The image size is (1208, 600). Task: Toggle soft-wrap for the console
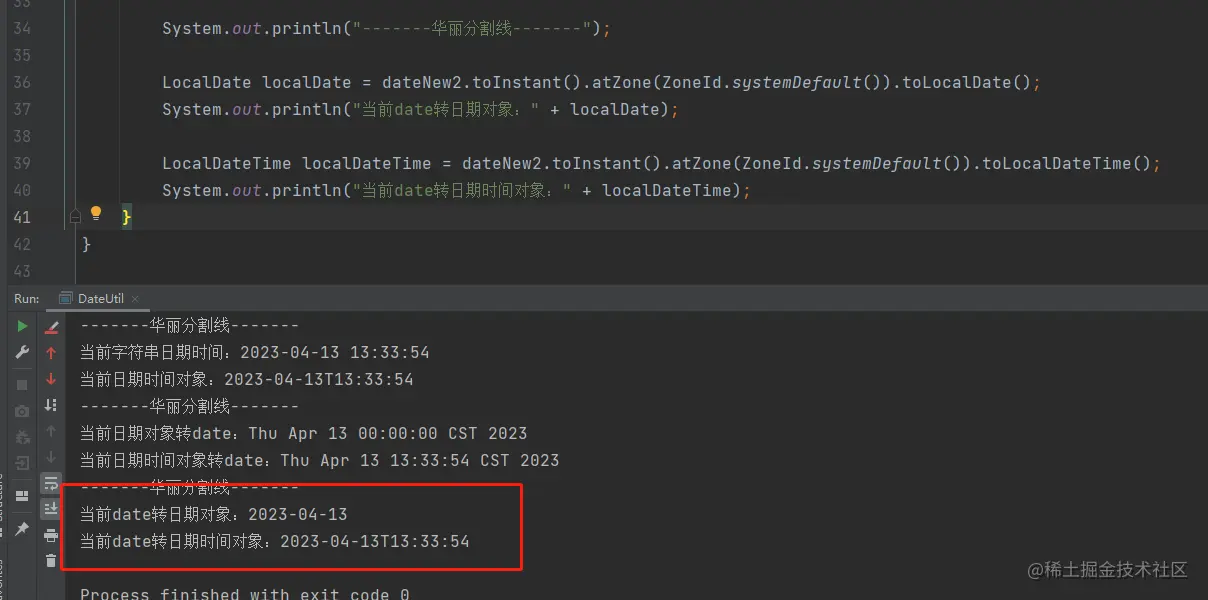(51, 483)
